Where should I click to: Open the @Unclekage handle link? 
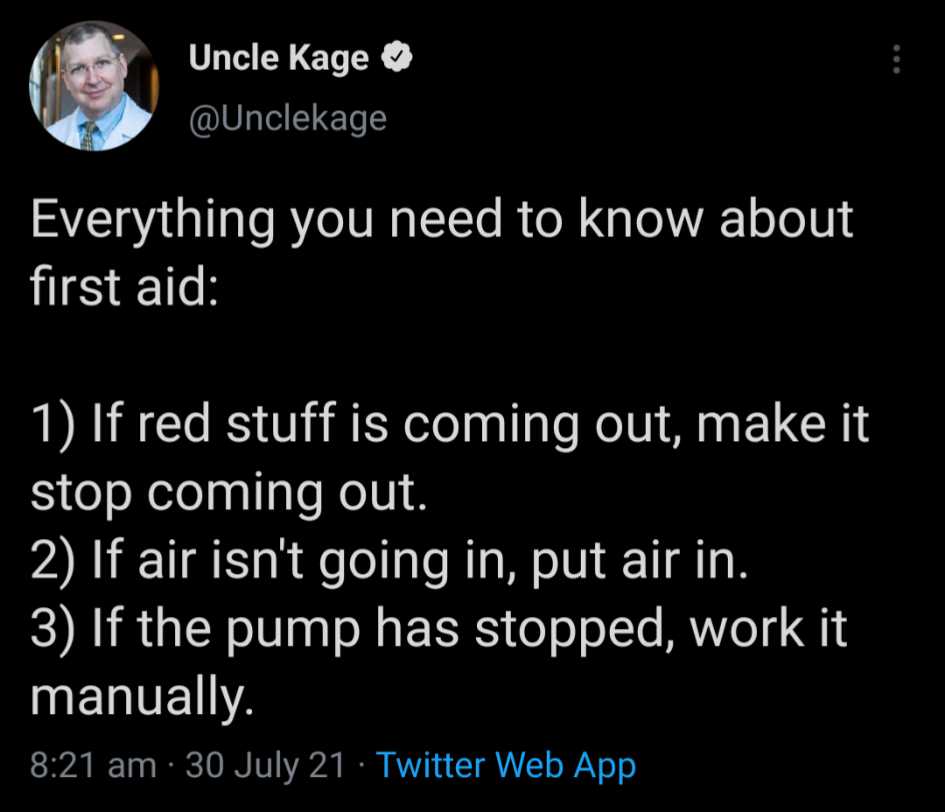[287, 118]
